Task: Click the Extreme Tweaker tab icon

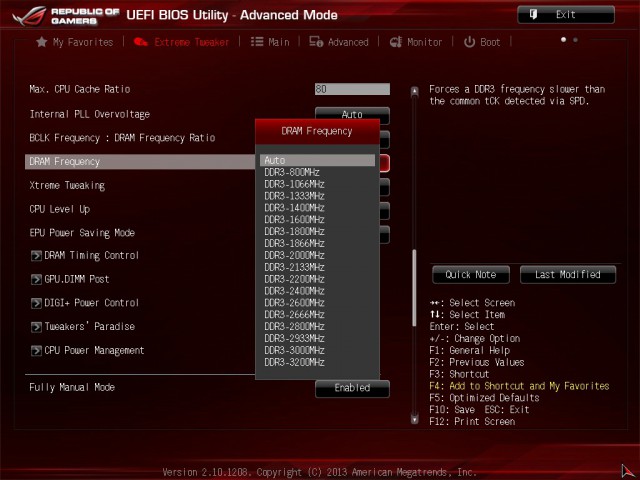Action: click(x=141, y=42)
